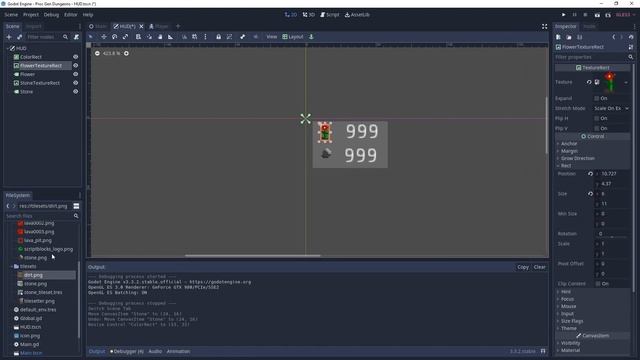
Task: Open the Stretch Mode dropdown
Action: coord(611,109)
